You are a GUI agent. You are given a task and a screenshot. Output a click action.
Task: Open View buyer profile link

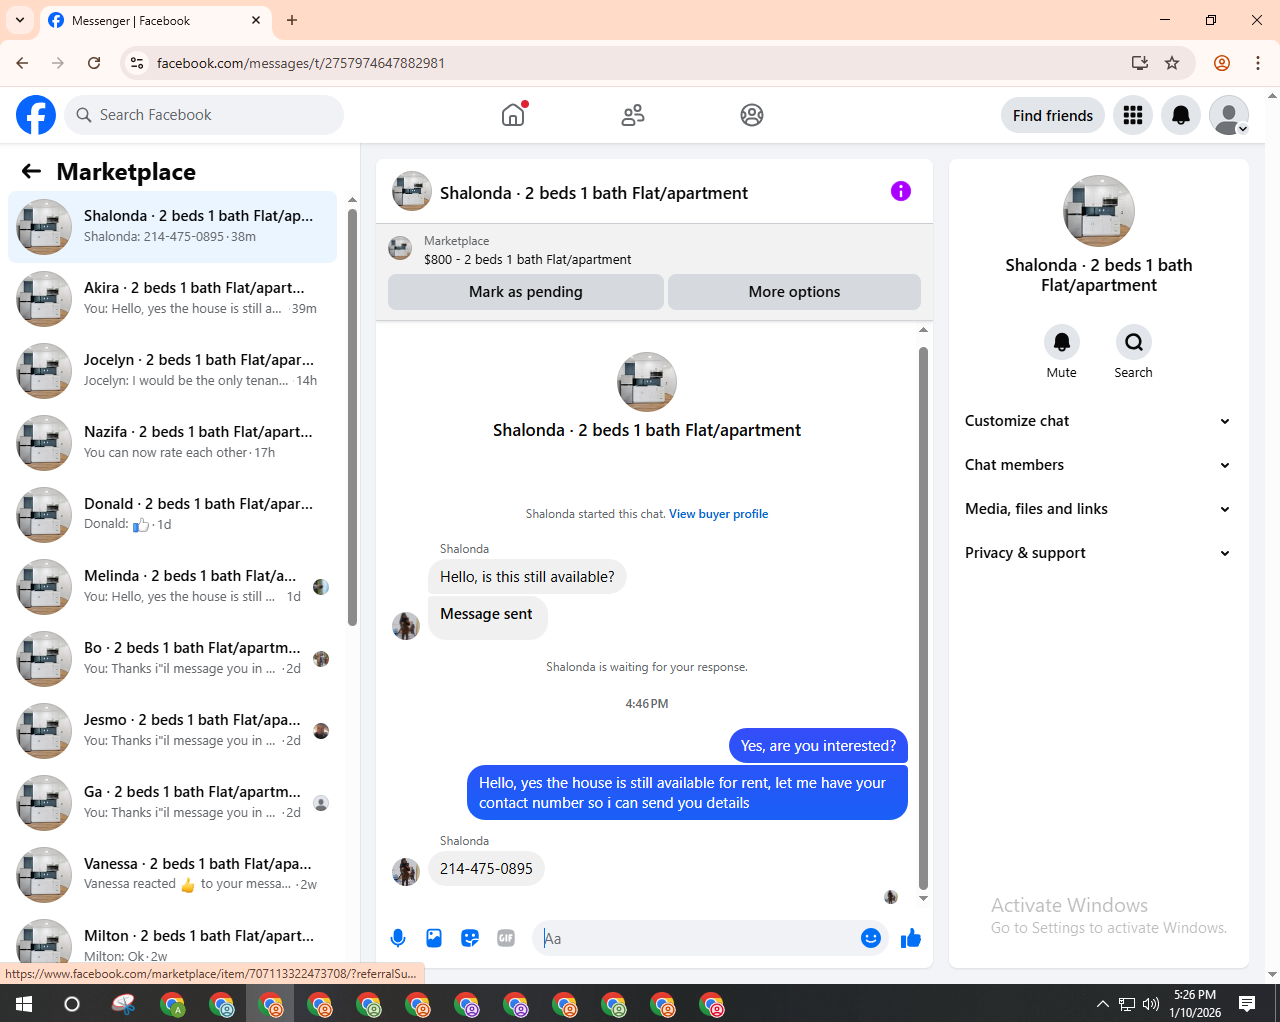pyautogui.click(x=719, y=514)
